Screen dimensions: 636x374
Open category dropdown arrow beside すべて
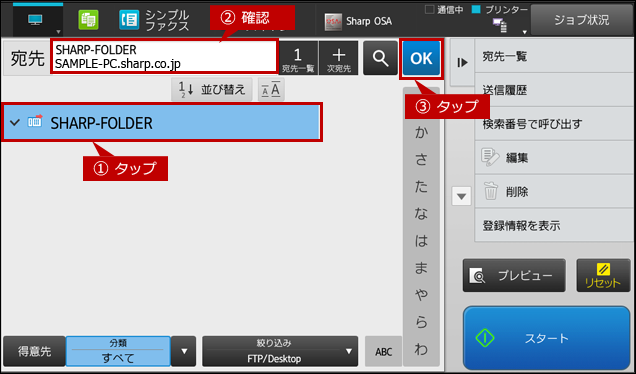tap(184, 351)
